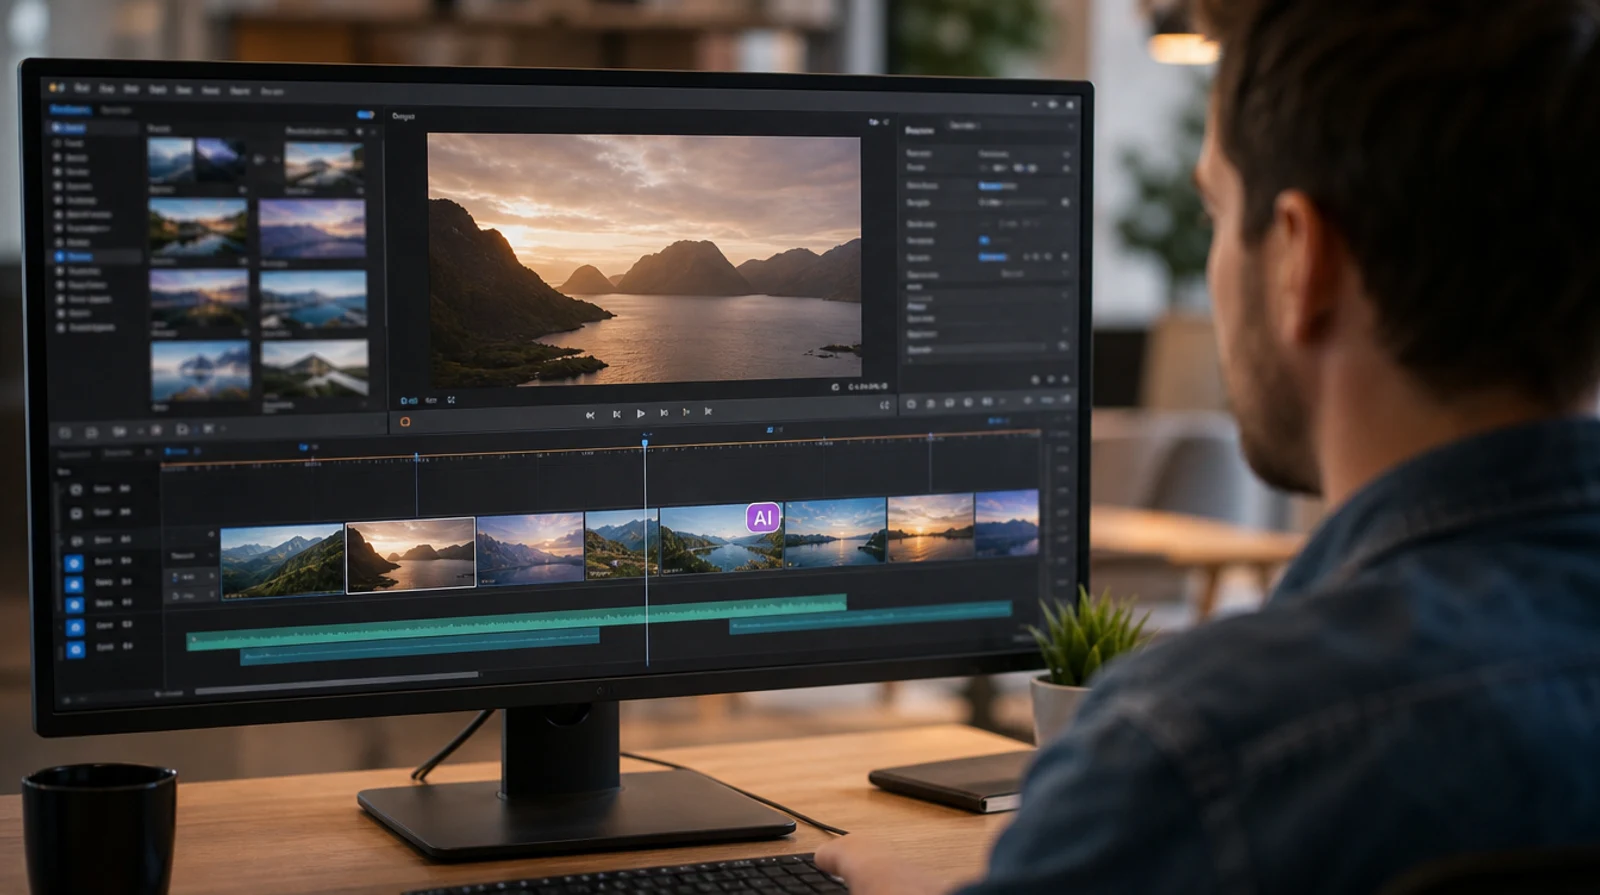Click the timeline's horizontal scrollbar

click(337, 685)
